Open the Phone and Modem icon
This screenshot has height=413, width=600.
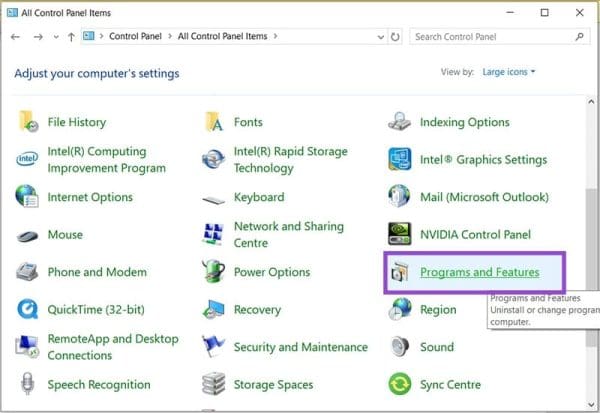coord(27,271)
